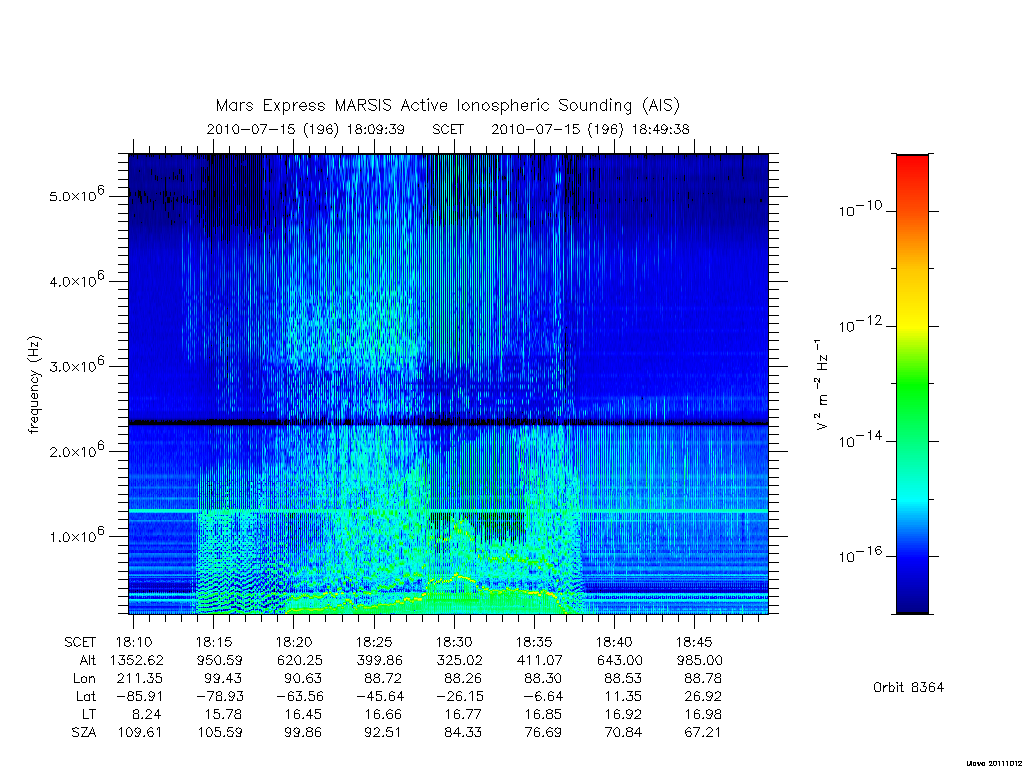The width and height of the screenshot is (1024, 768).
Task: Click the 'LT' row label
Action: click(x=89, y=714)
